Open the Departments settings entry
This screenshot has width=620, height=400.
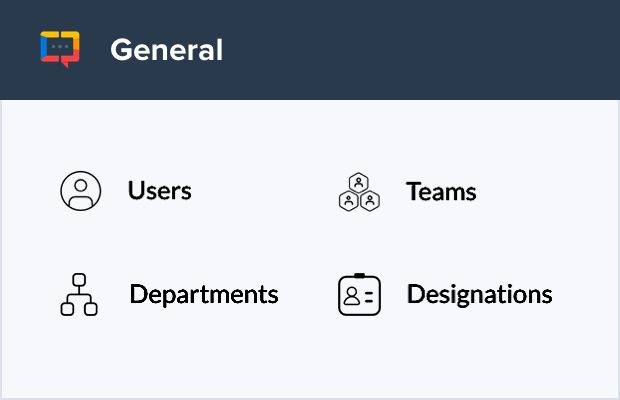203,294
